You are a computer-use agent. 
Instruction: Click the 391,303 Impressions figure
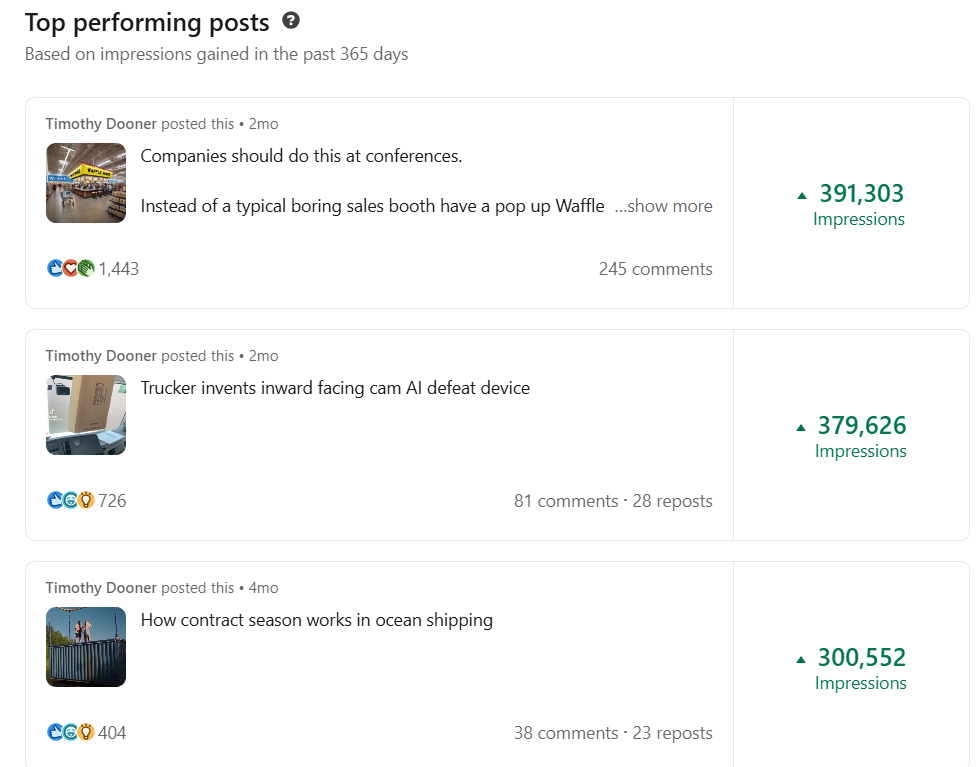tap(861, 194)
